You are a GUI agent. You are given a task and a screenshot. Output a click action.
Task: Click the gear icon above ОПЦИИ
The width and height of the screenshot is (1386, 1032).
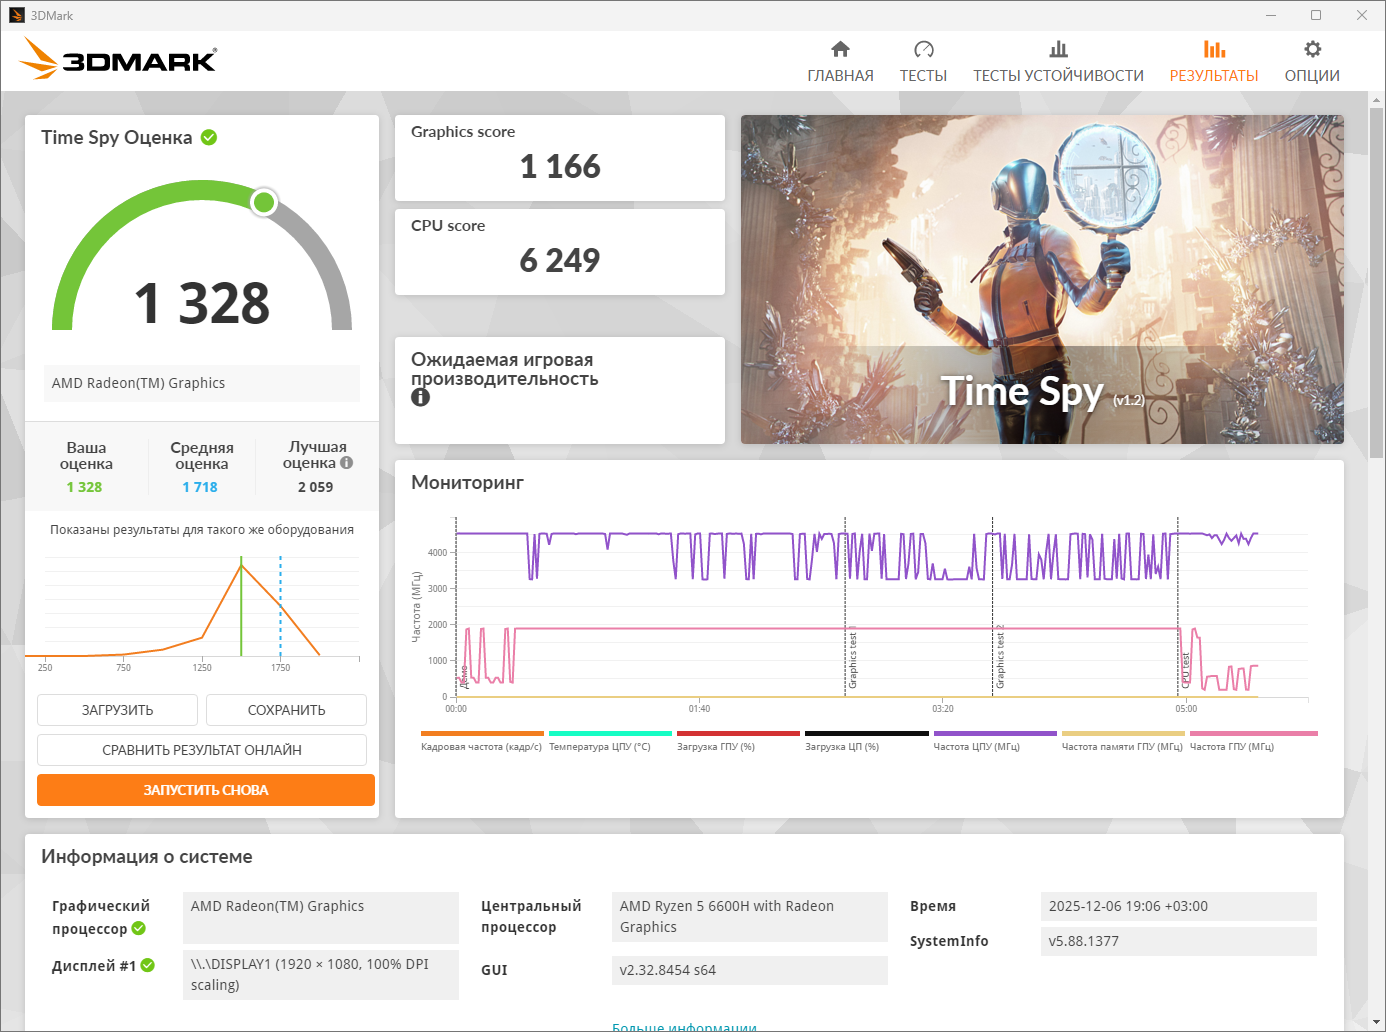(x=1312, y=49)
